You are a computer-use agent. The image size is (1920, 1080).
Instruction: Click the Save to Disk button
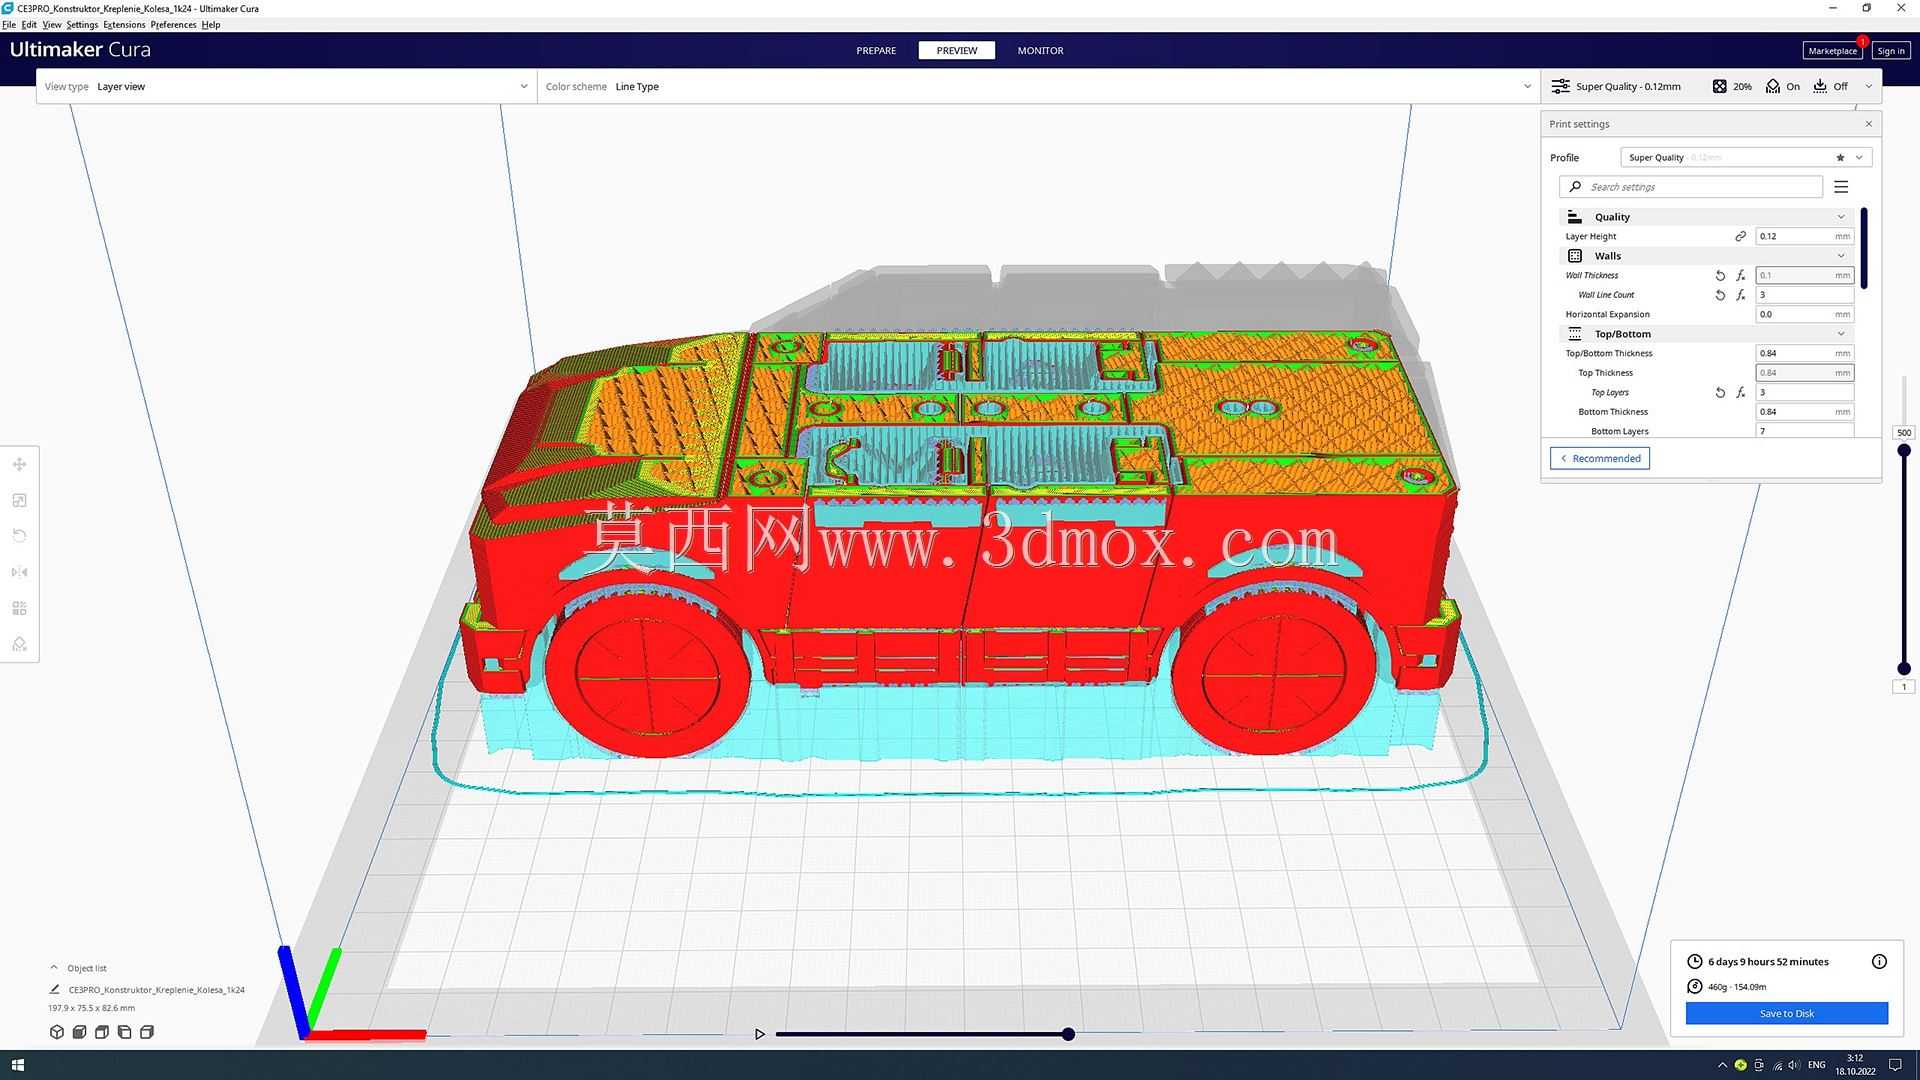(1787, 1013)
